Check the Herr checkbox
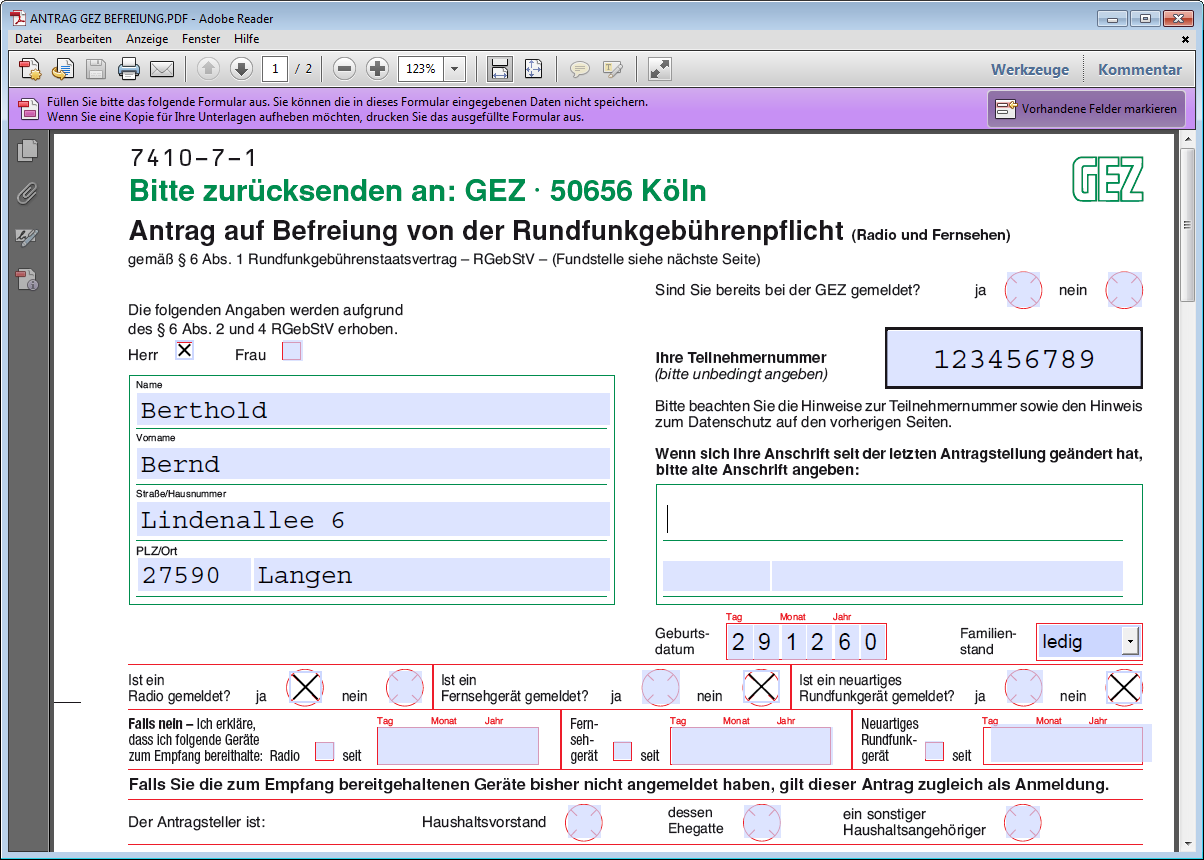The height and width of the screenshot is (860, 1204). [x=184, y=351]
